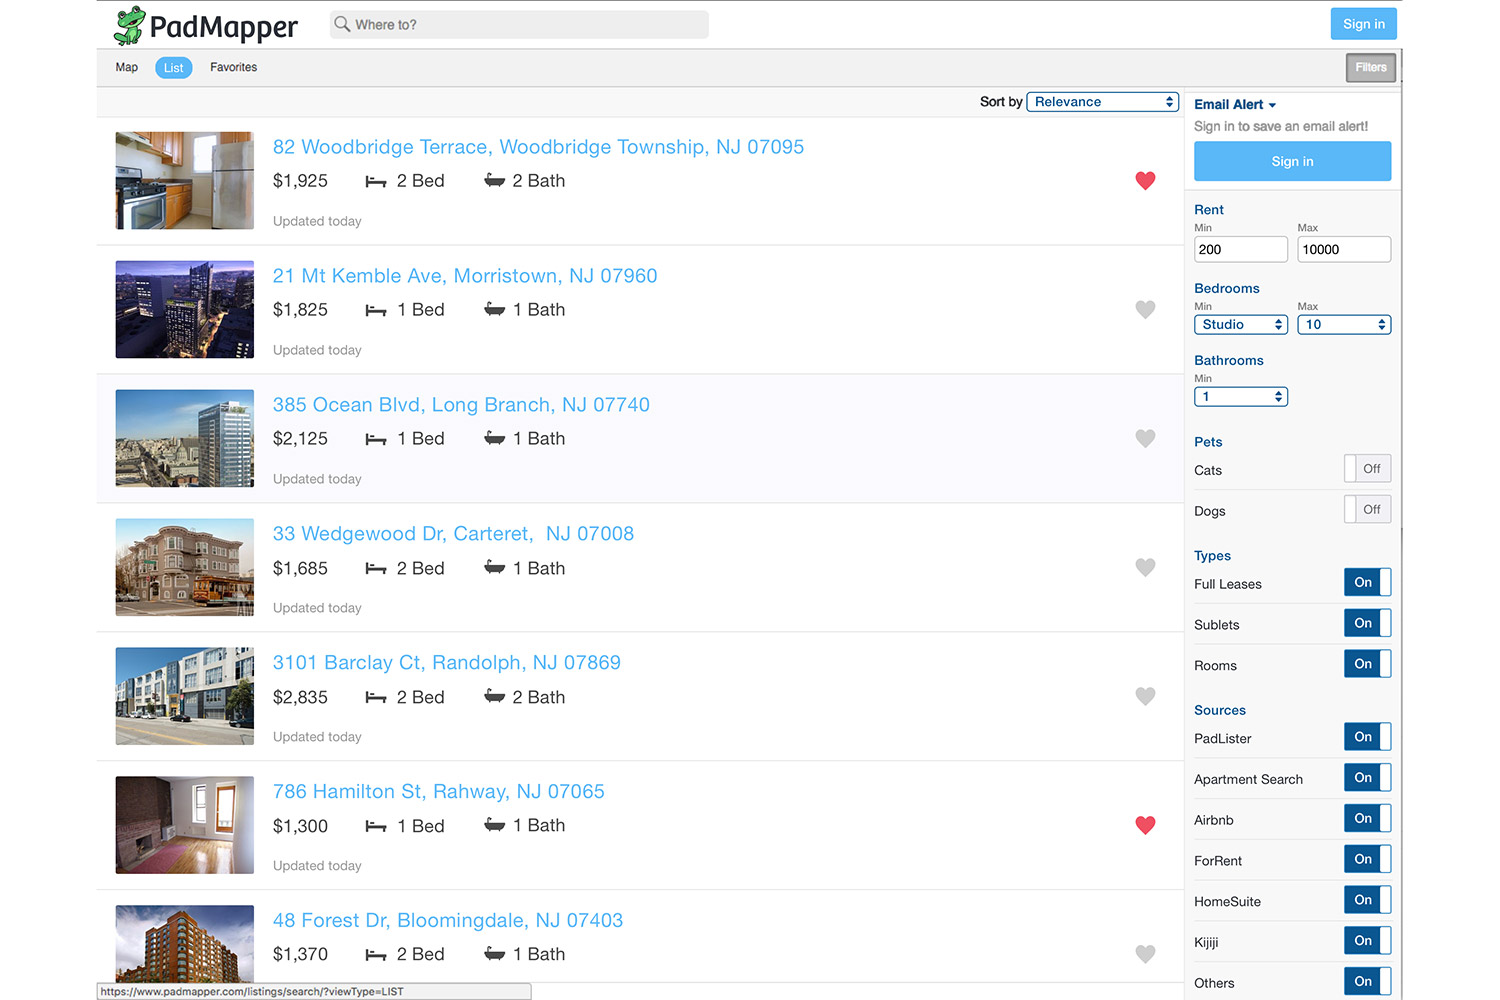
Task: Open the 3101 Barclay Ct listing link
Action: click(x=447, y=662)
